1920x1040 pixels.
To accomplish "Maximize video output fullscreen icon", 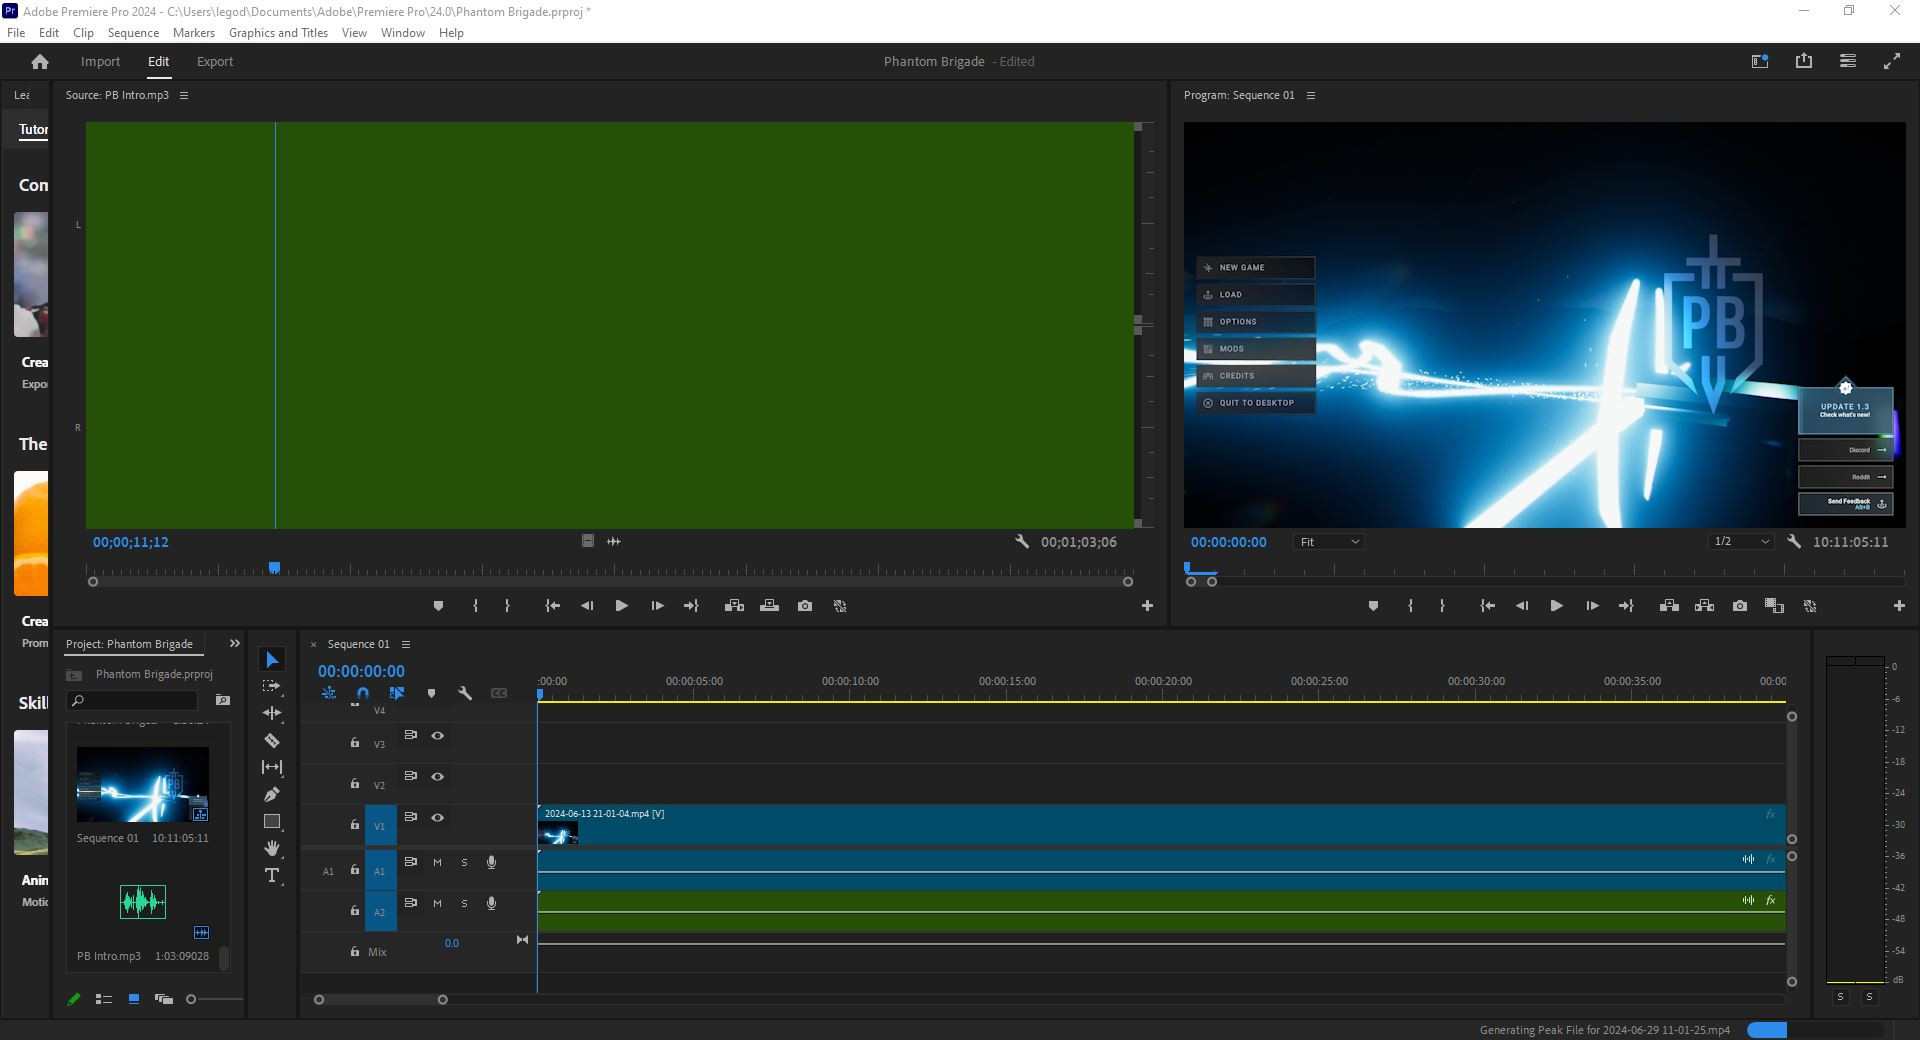I will pyautogui.click(x=1892, y=61).
